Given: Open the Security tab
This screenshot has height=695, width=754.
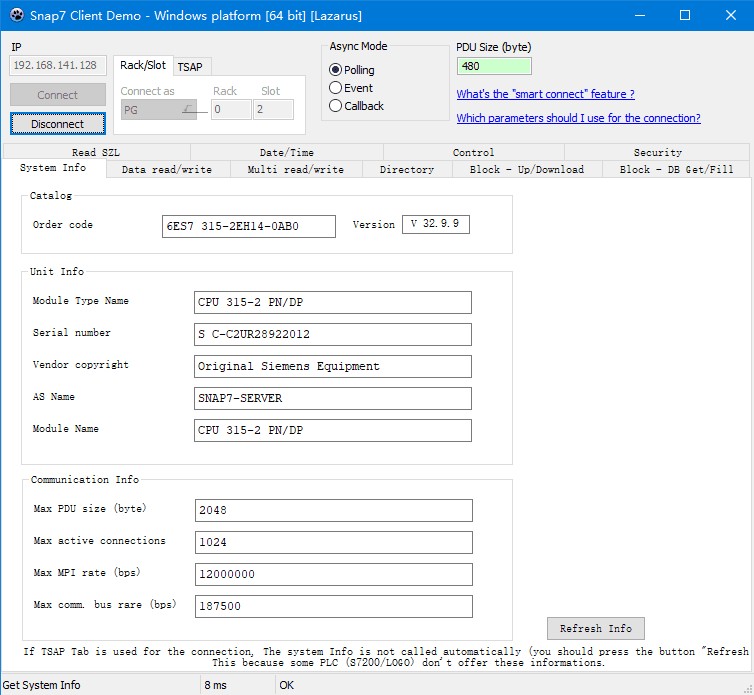Looking at the screenshot, I should click(x=657, y=153).
